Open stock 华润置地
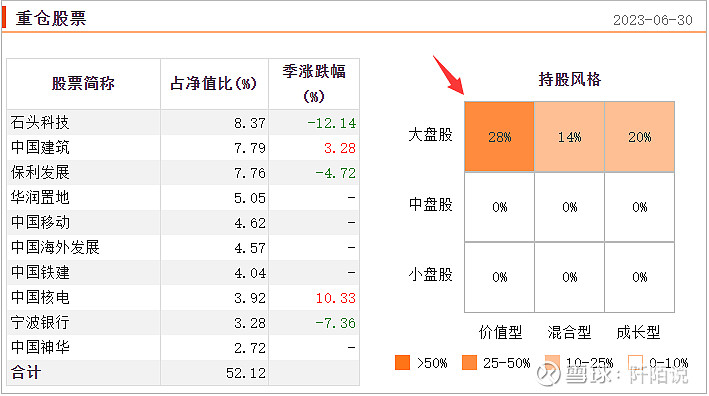 coord(40,198)
